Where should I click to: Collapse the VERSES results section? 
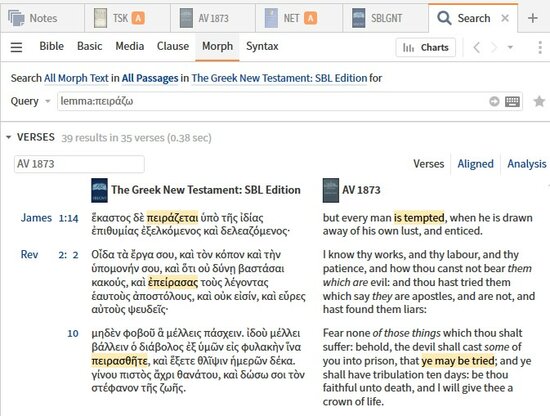[x=8, y=137]
